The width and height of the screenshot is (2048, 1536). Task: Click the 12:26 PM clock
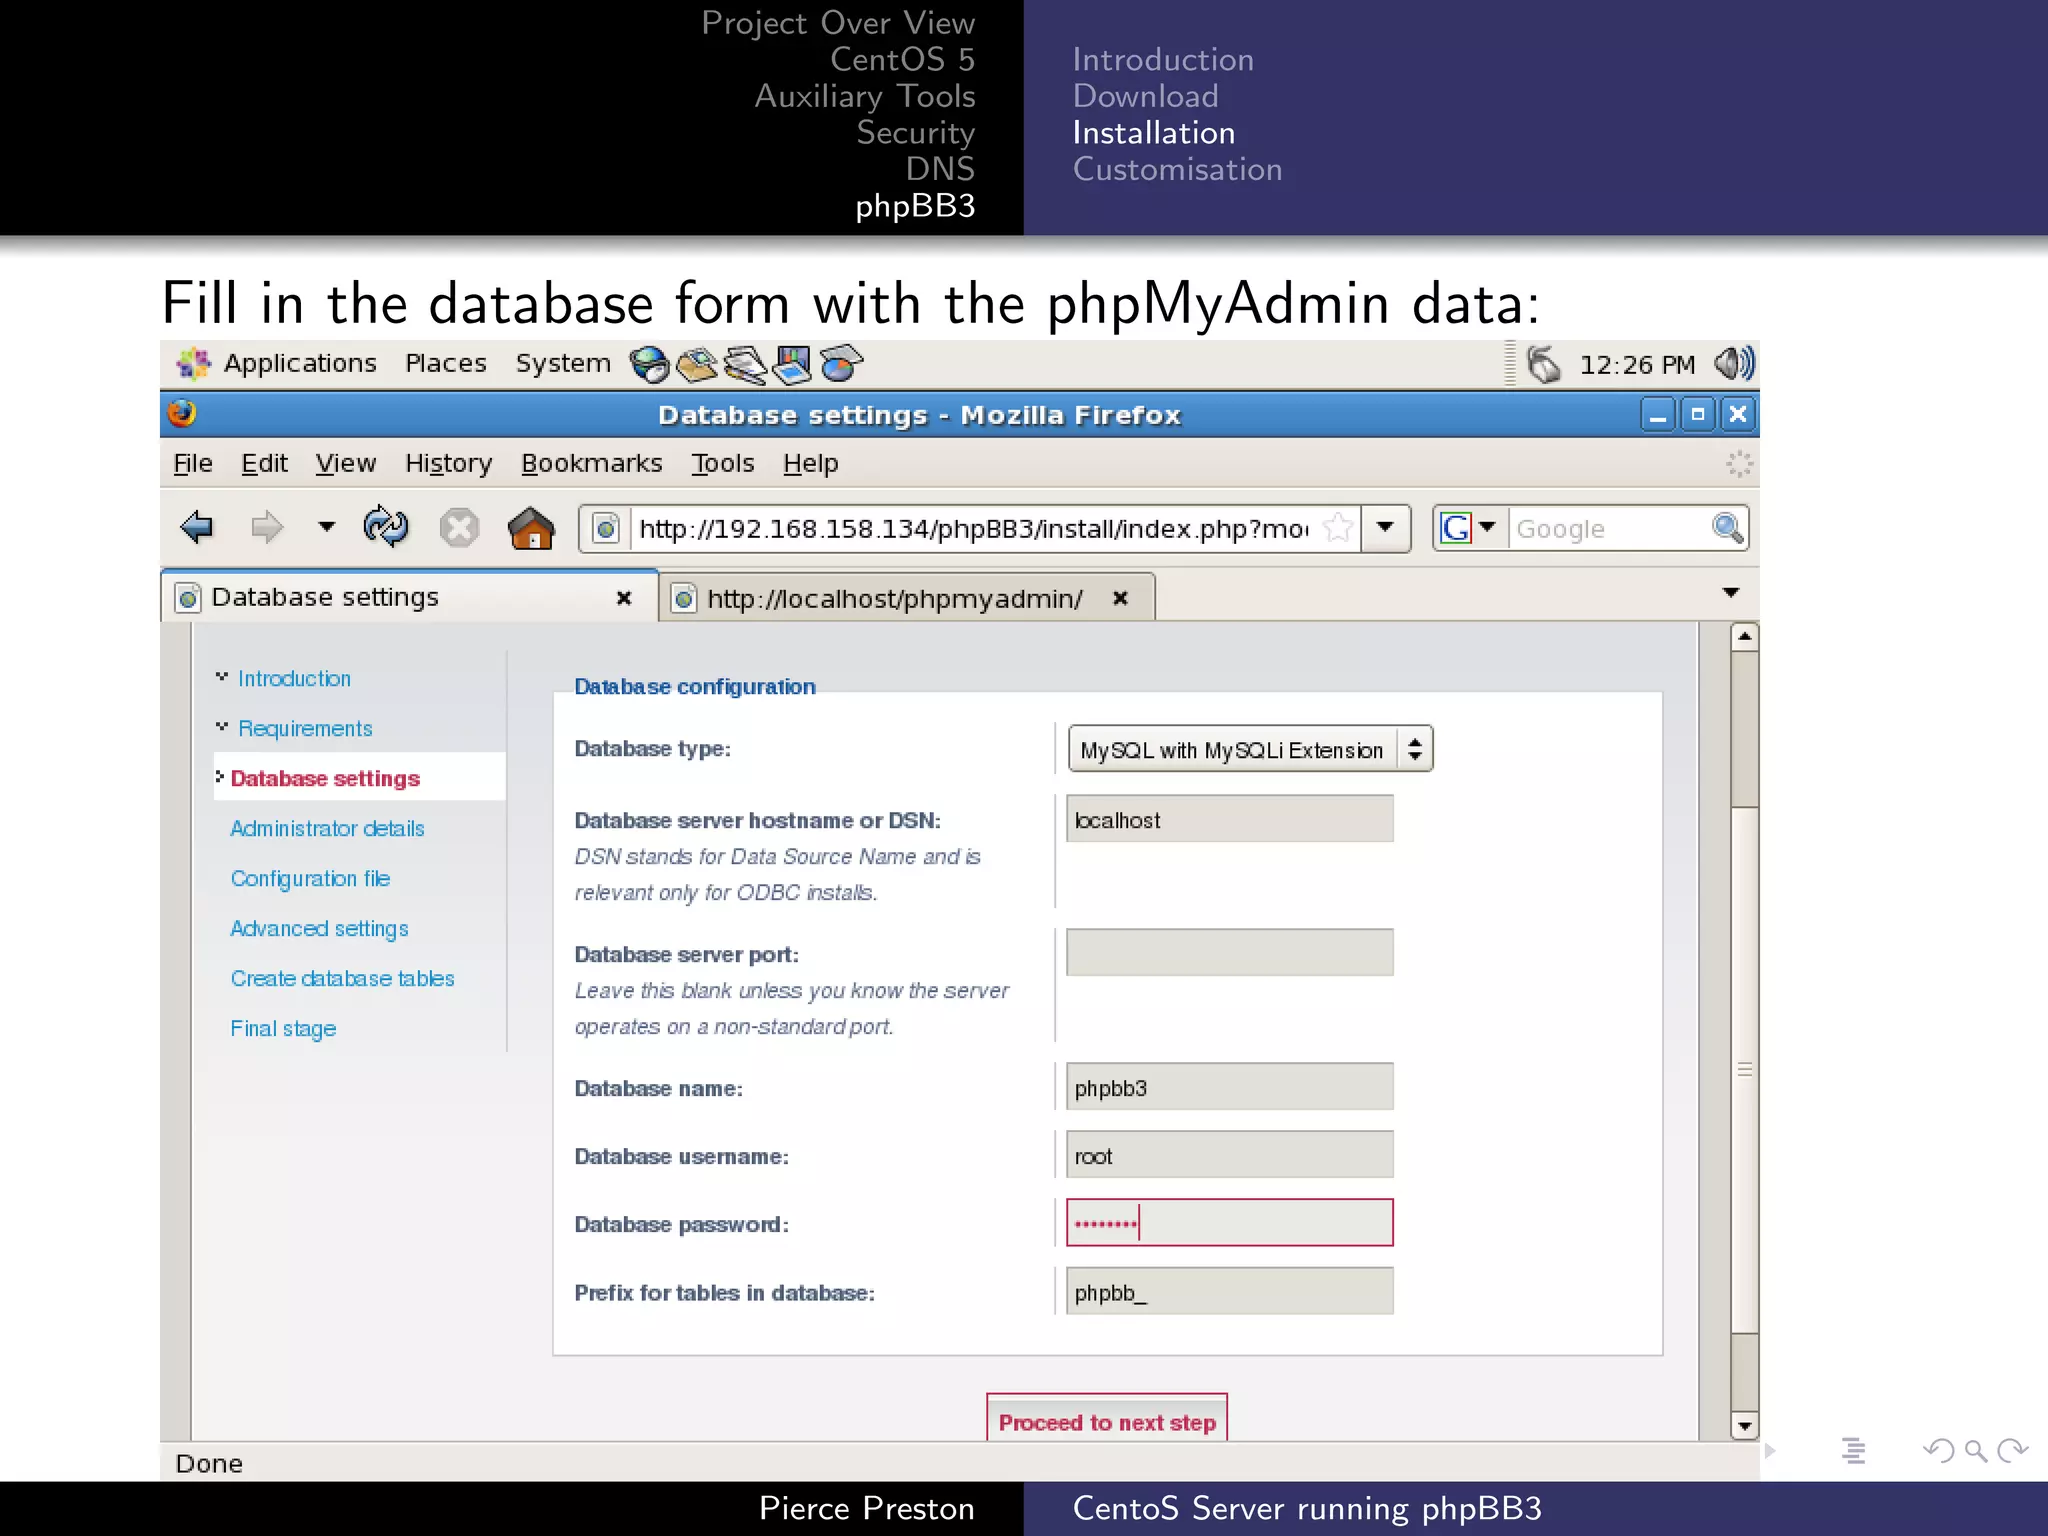[x=1637, y=365]
